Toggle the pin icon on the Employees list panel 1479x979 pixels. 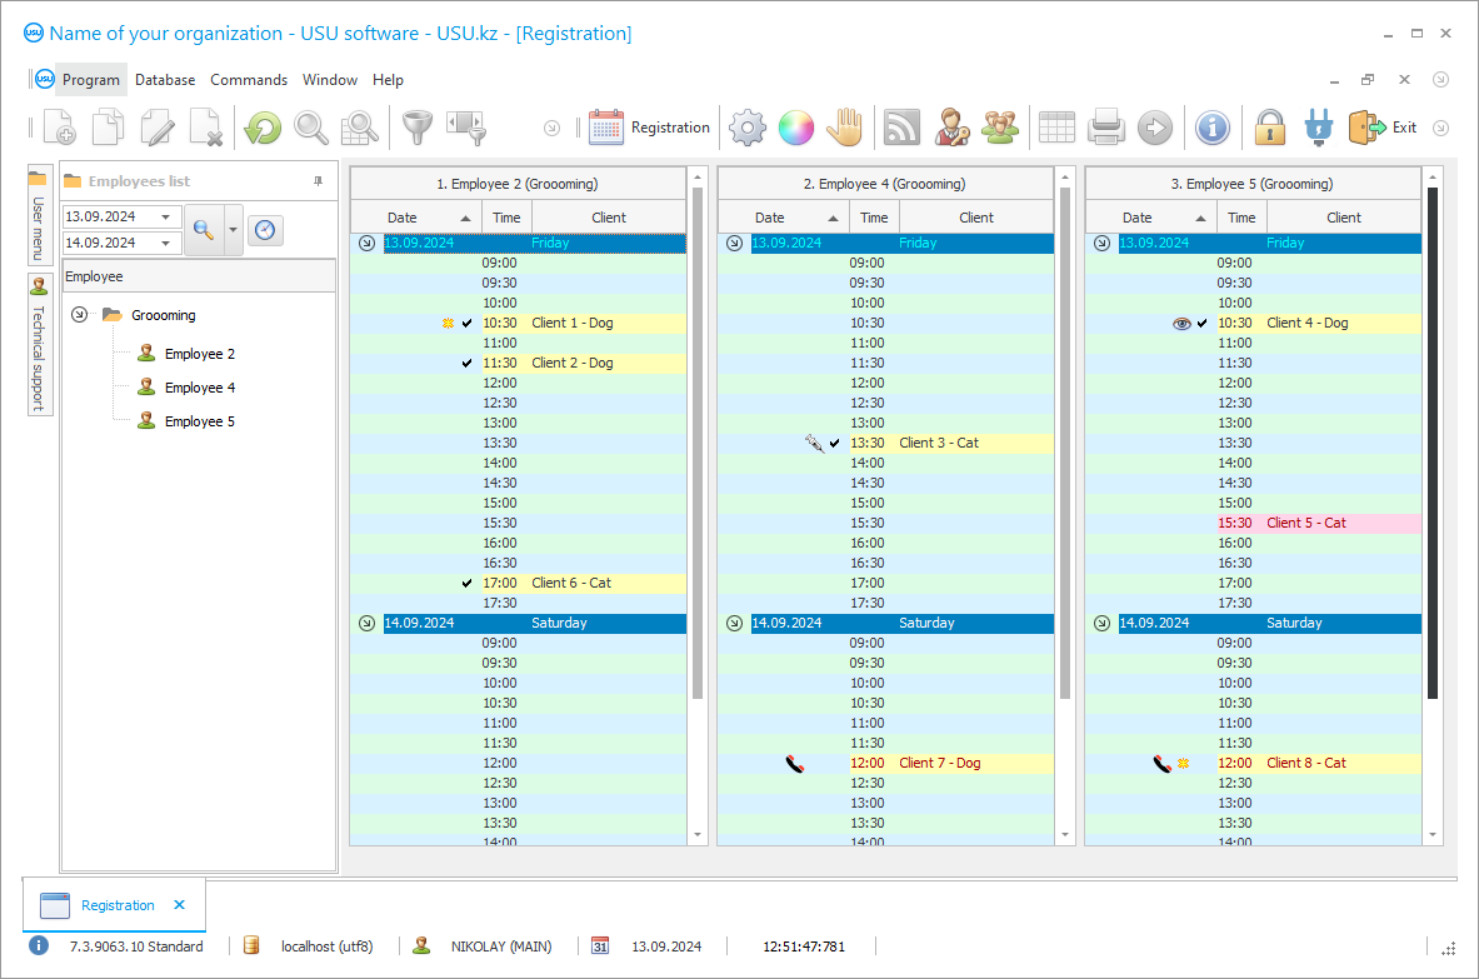tap(317, 181)
